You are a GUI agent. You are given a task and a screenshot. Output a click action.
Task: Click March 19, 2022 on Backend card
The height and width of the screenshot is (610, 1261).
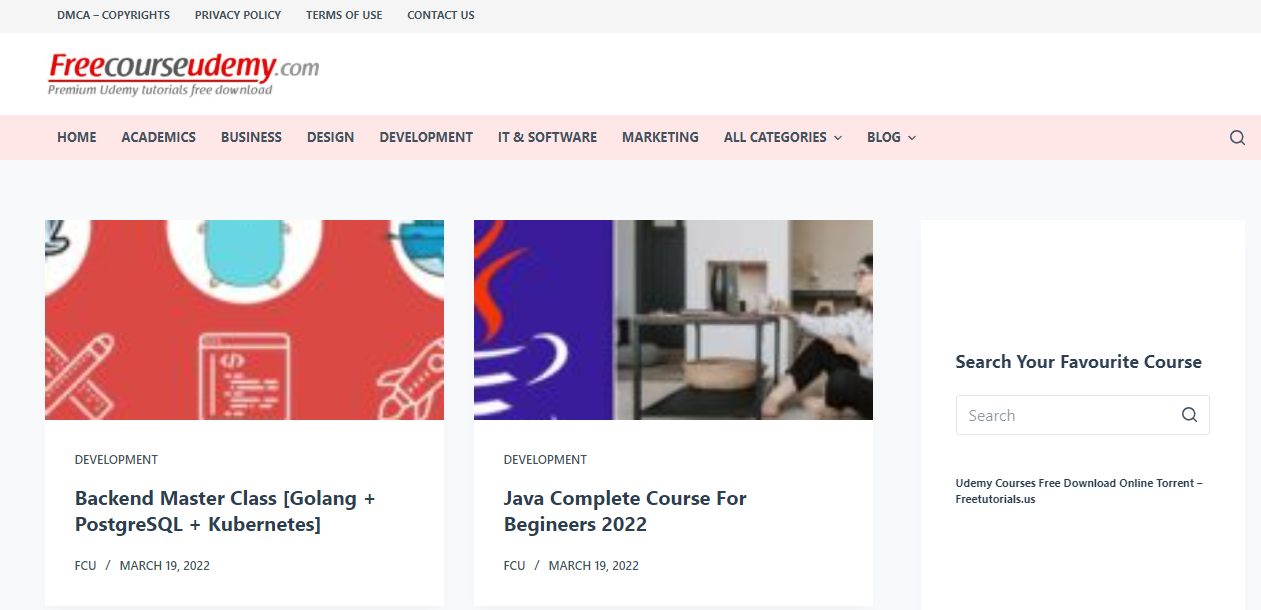165,566
